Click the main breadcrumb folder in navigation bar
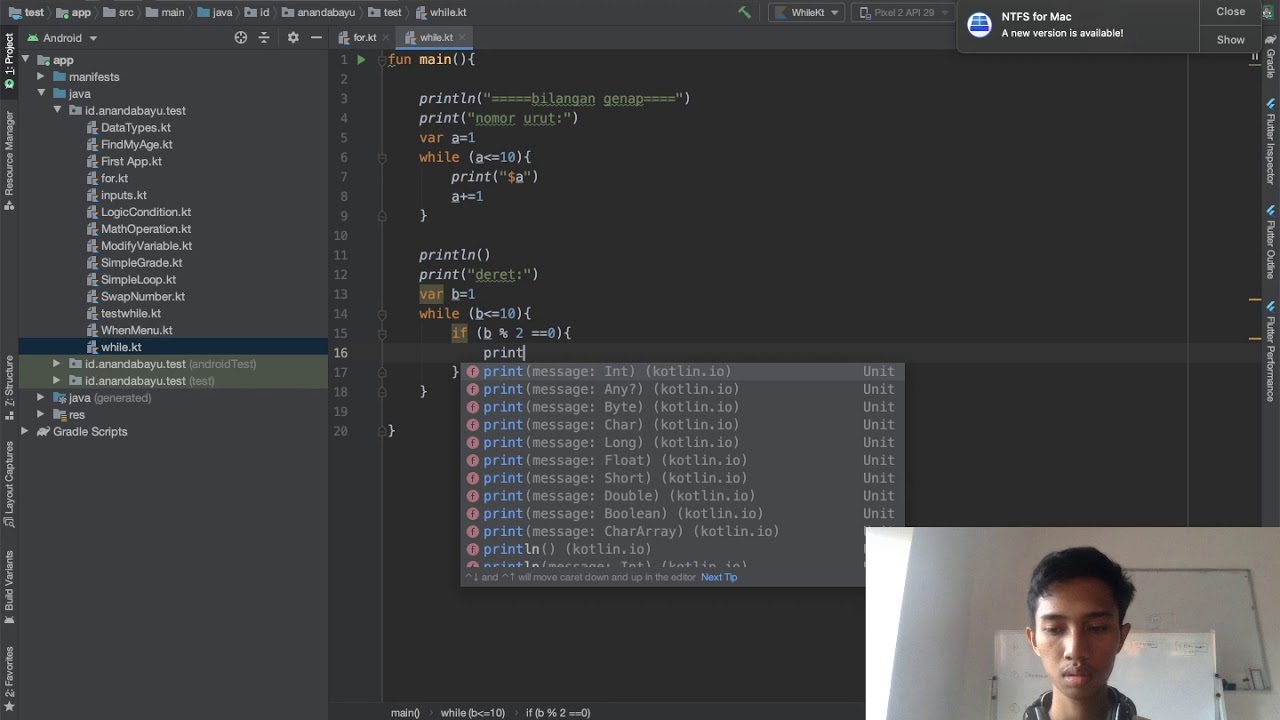Viewport: 1280px width, 720px height. click(x=165, y=12)
